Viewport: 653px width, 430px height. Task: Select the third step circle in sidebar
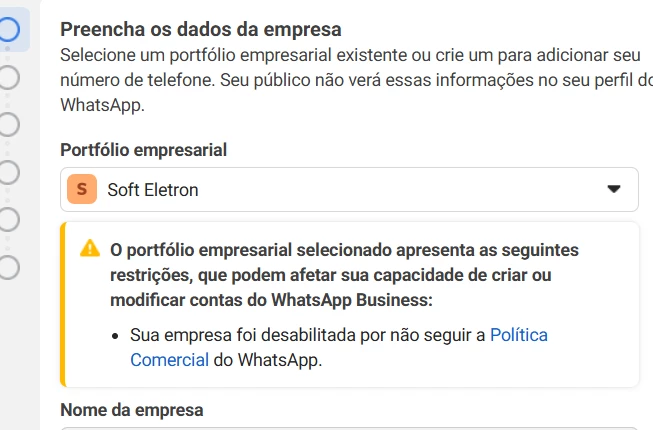(x=9, y=124)
